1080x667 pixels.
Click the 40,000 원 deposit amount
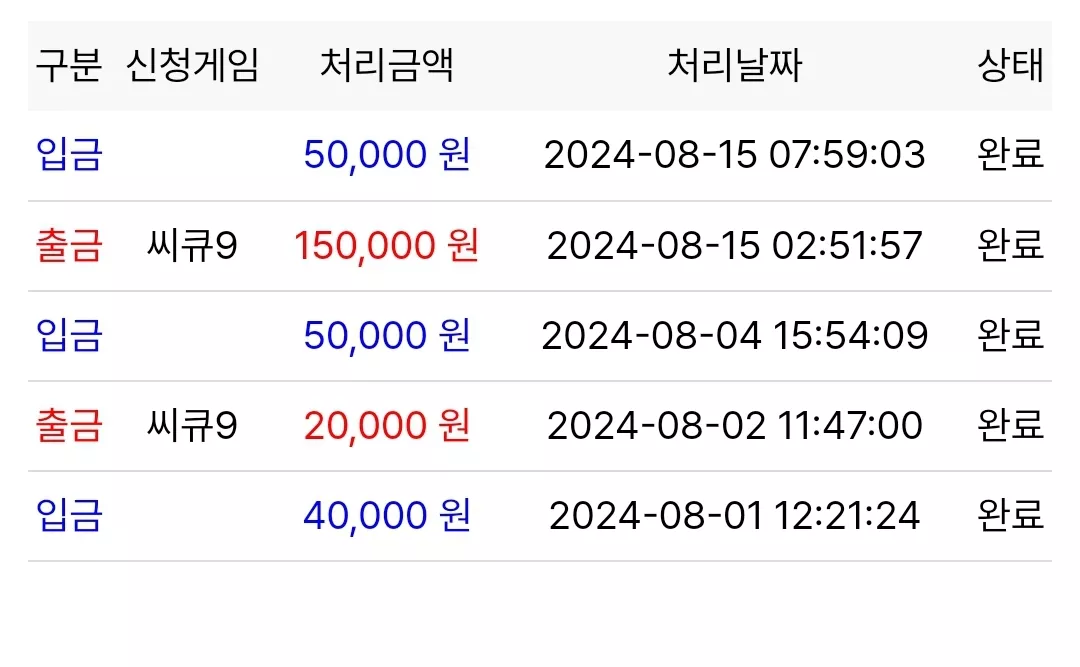(x=386, y=515)
